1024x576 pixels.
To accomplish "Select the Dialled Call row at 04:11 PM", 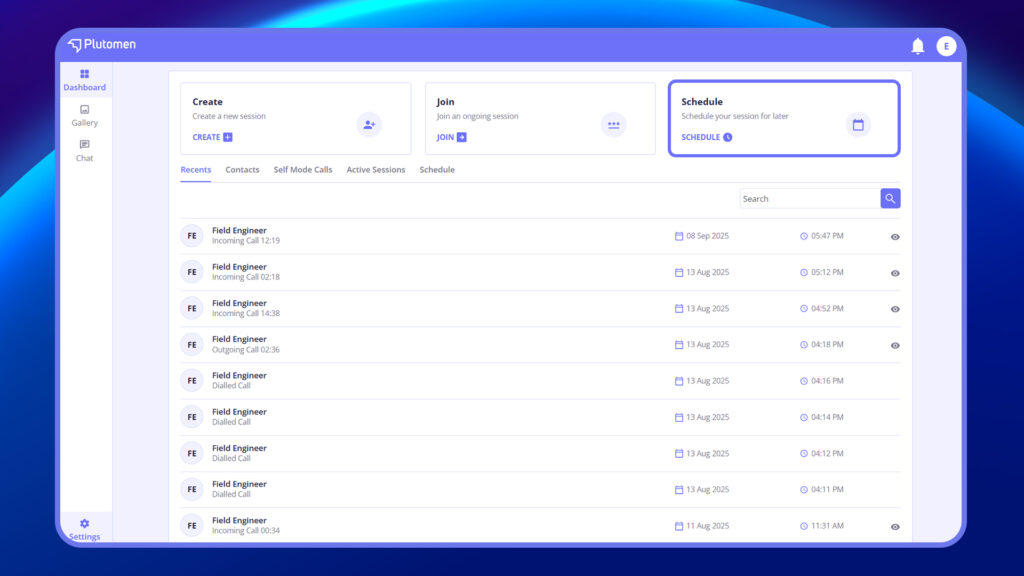I will (x=540, y=489).
